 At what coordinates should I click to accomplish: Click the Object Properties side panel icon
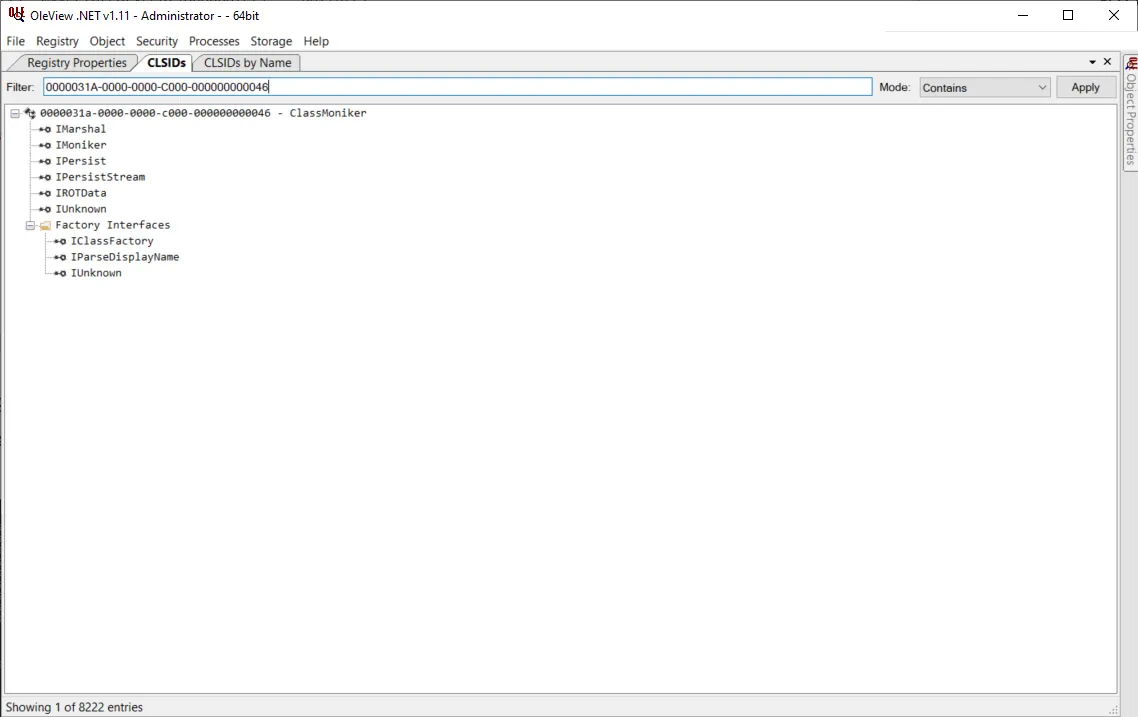tap(1131, 64)
